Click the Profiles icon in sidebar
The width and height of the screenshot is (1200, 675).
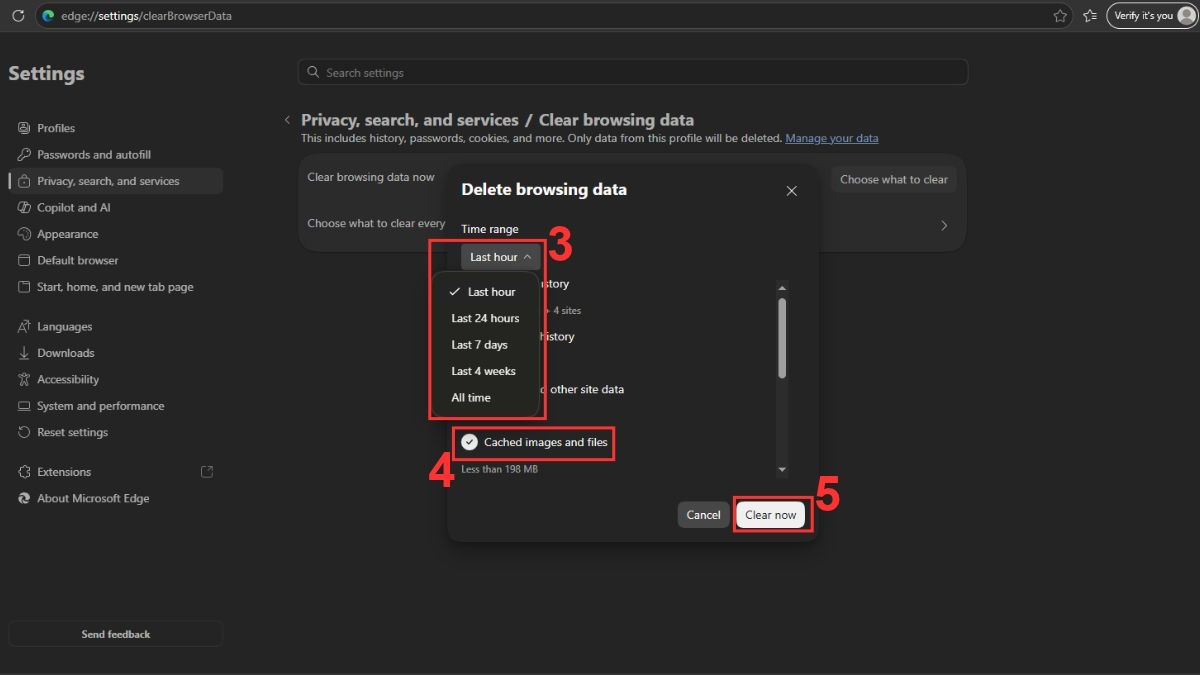tap(24, 128)
